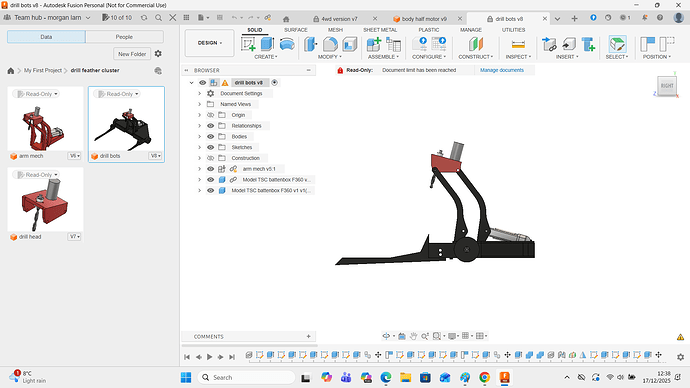The image size is (690, 388).
Task: Click the New Folder button
Action: [x=132, y=54]
